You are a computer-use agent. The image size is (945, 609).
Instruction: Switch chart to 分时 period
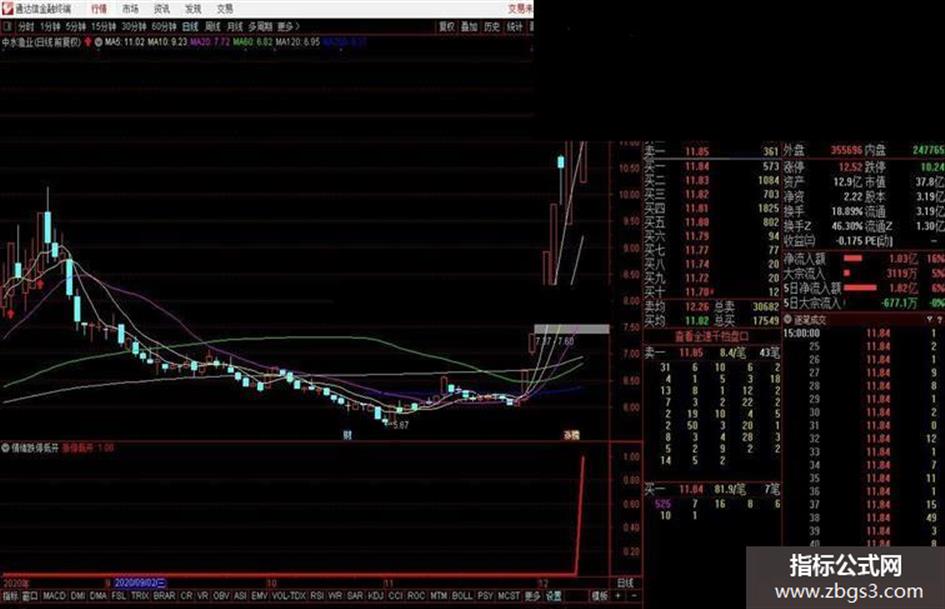click(26, 27)
